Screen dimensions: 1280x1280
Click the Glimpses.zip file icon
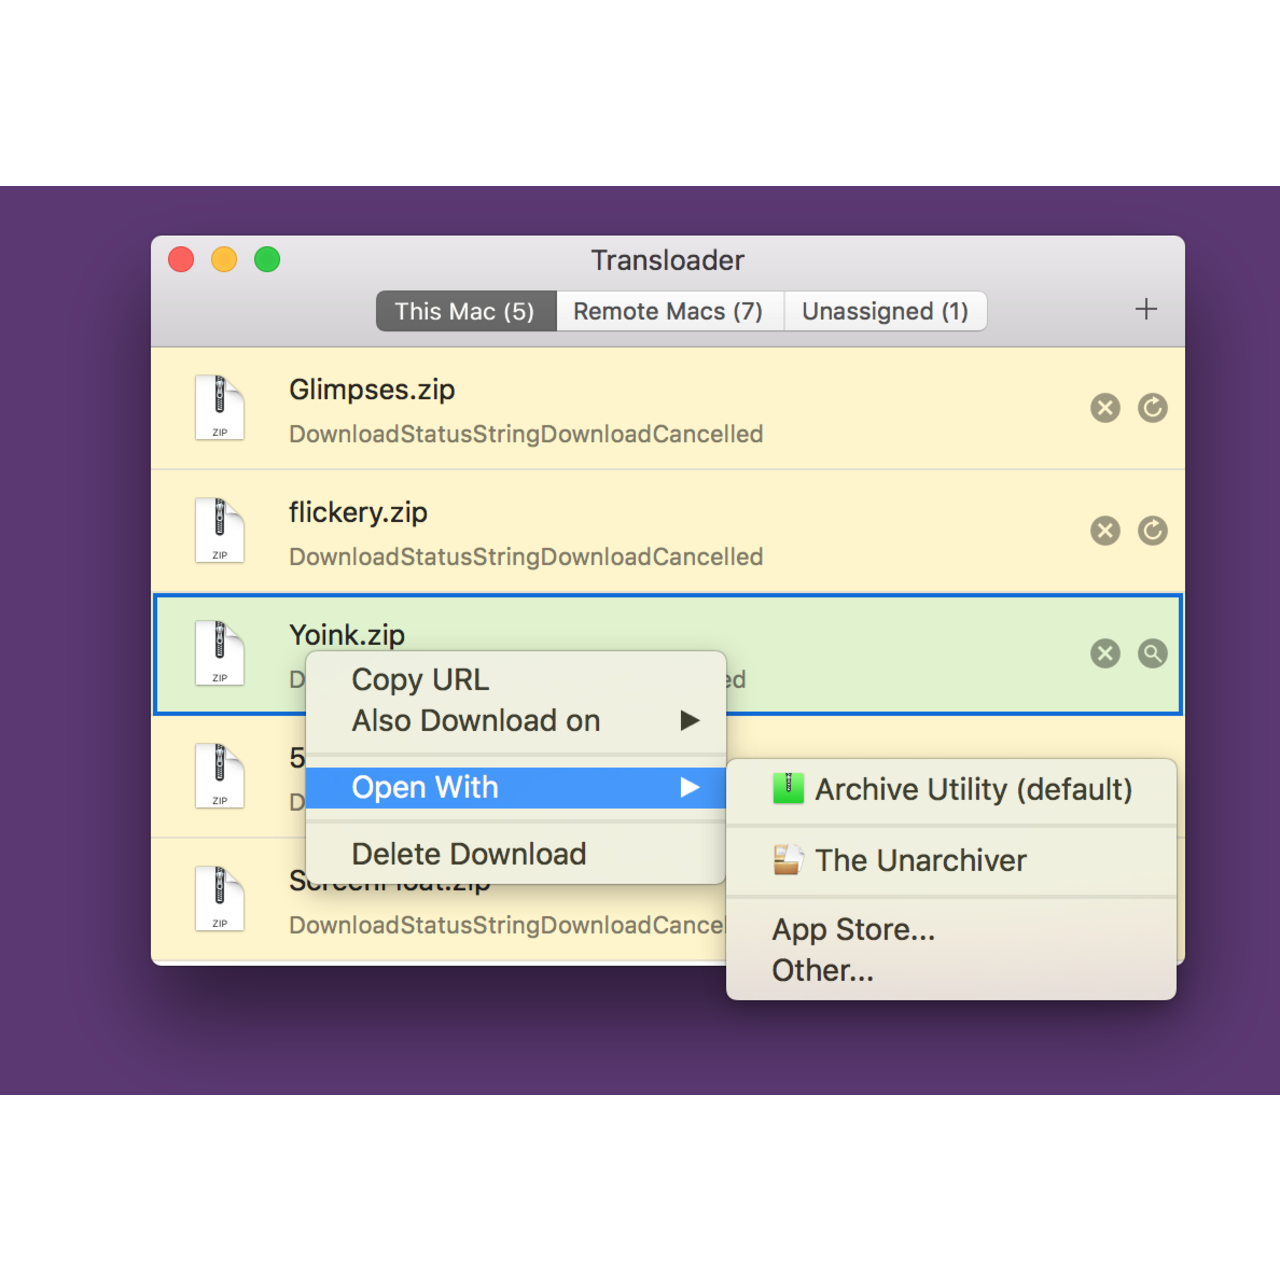pyautogui.click(x=220, y=408)
